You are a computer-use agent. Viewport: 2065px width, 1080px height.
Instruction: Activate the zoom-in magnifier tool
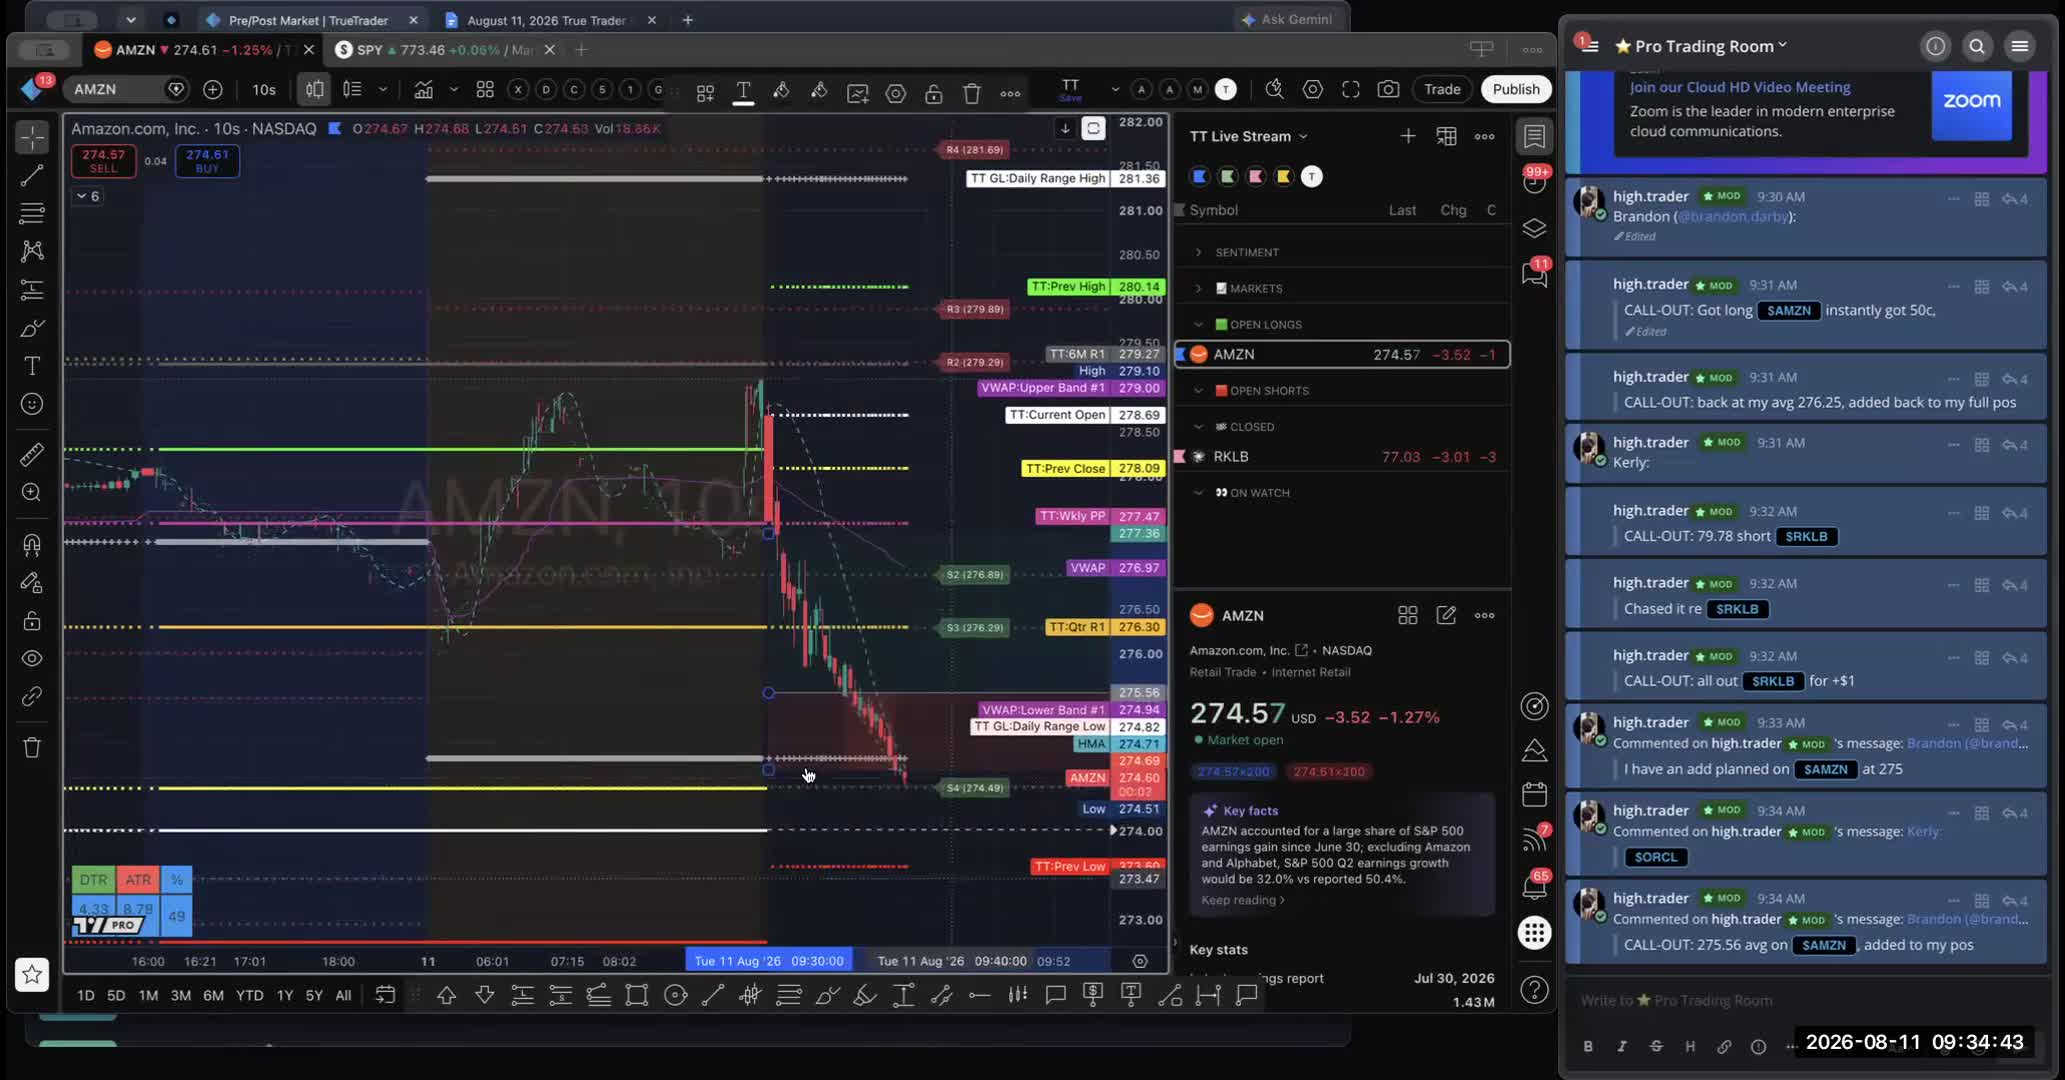click(x=32, y=492)
